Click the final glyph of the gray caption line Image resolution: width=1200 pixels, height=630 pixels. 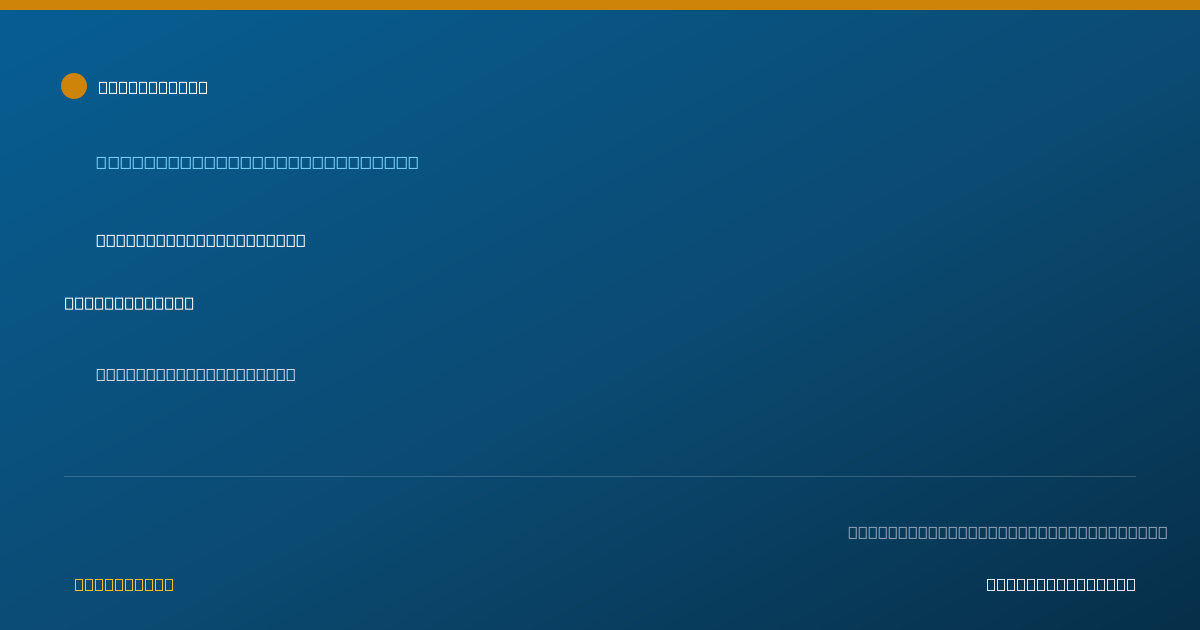click(1163, 532)
